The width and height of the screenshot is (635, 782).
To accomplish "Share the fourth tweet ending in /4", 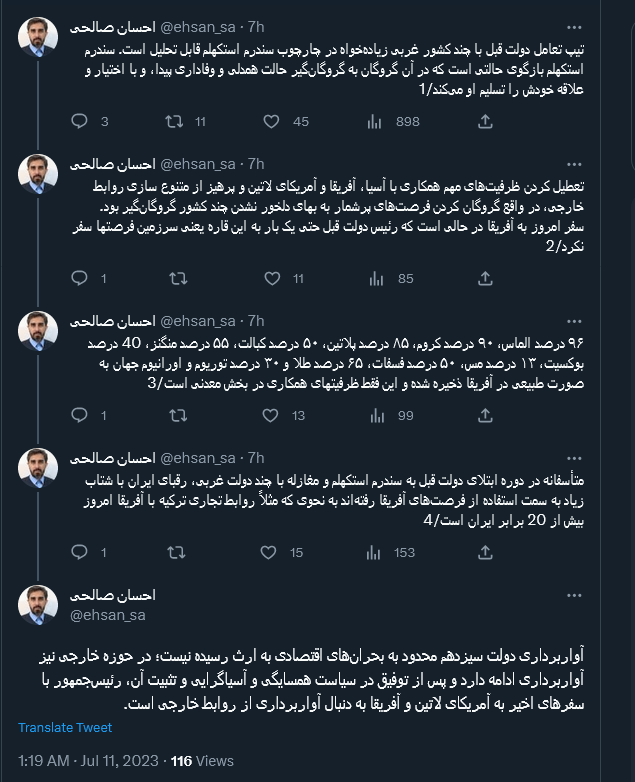I will (485, 552).
